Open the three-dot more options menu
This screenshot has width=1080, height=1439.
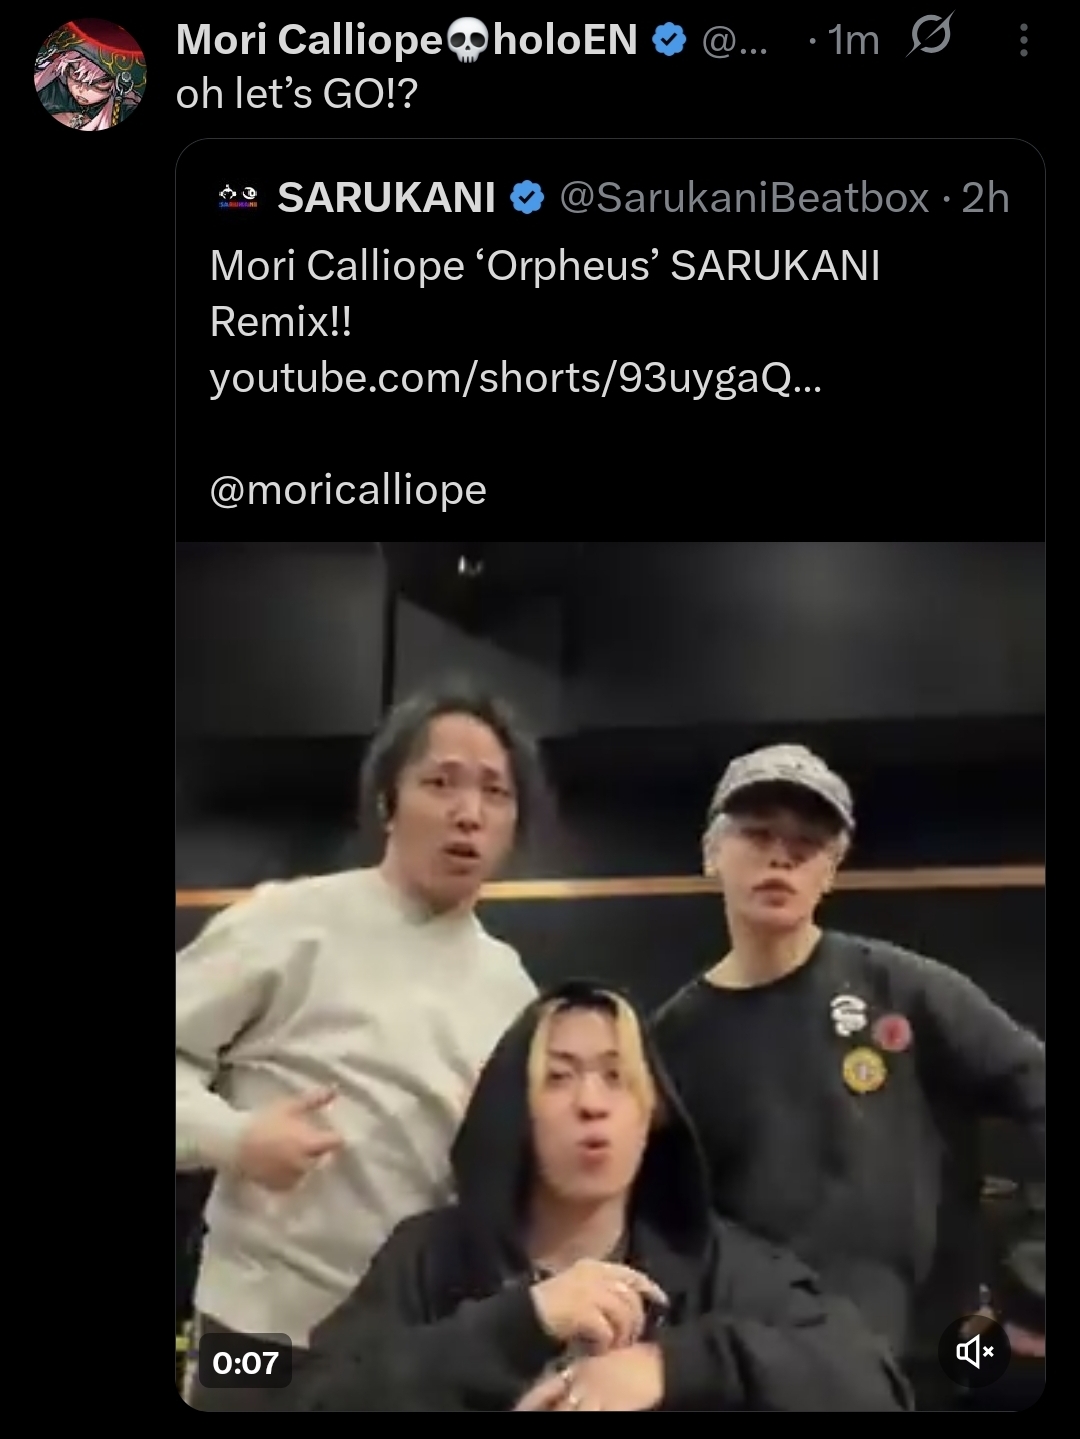pos(1023,41)
